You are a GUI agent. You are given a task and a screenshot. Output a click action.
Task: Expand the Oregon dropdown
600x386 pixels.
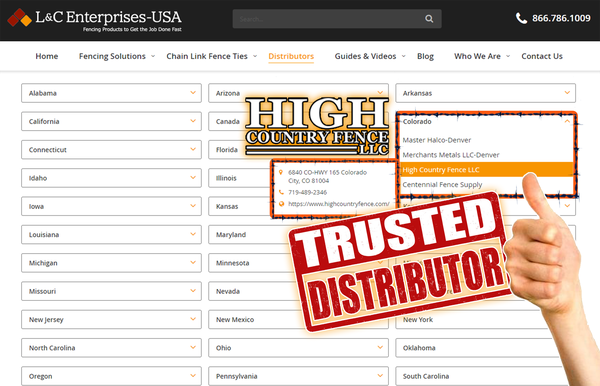pos(111,376)
